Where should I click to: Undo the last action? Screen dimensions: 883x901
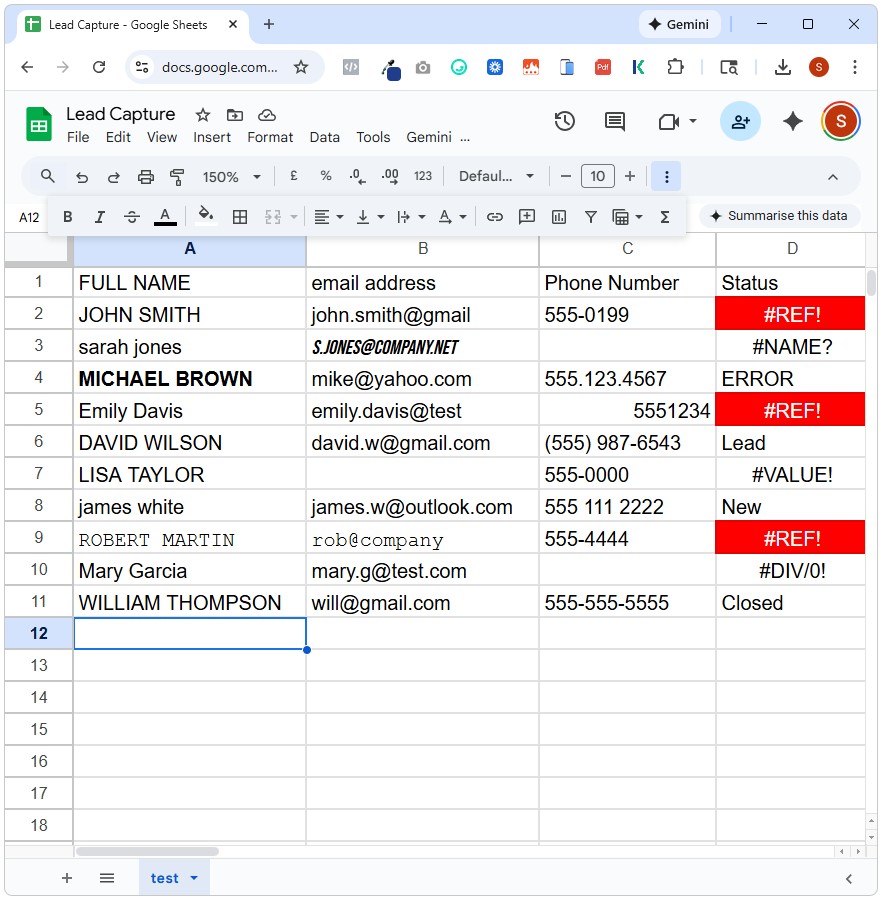[x=82, y=177]
